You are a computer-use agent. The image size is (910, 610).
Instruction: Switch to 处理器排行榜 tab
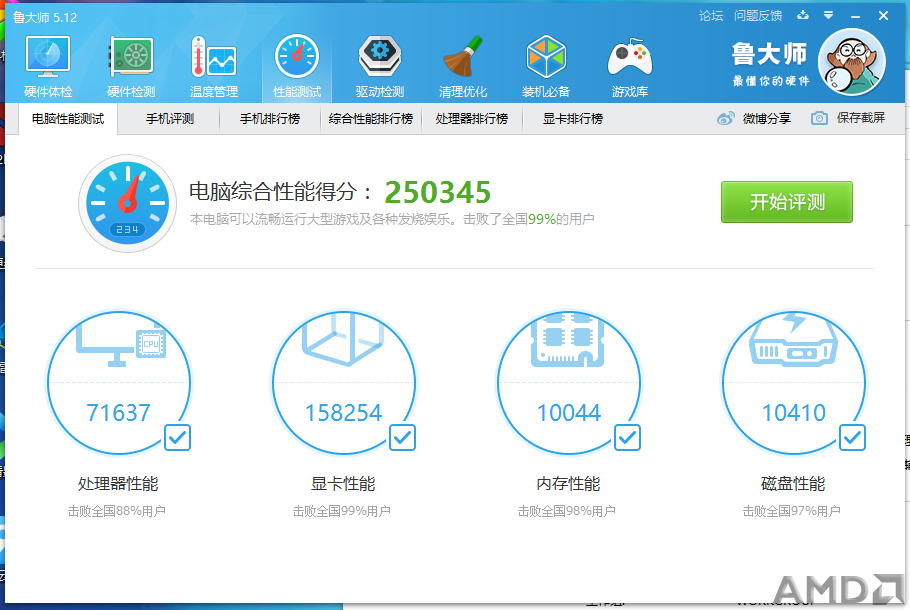(x=472, y=119)
